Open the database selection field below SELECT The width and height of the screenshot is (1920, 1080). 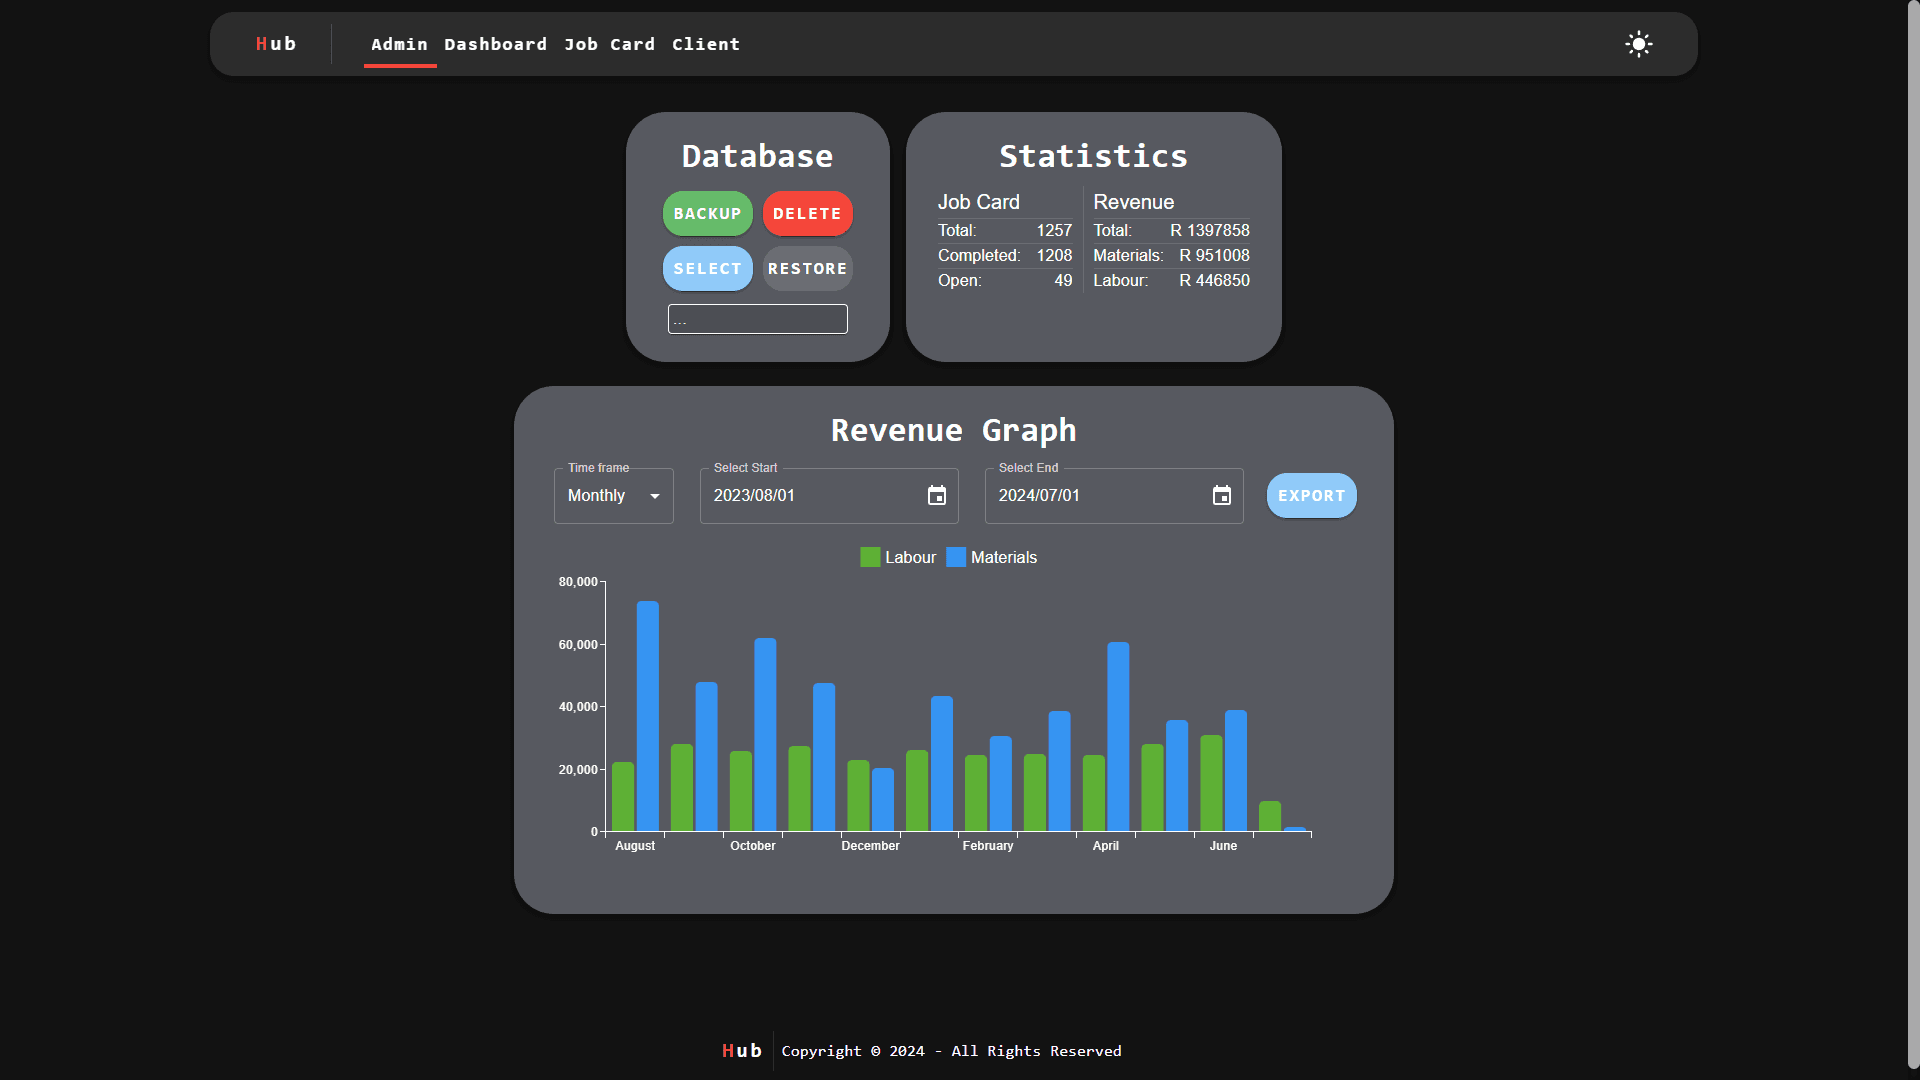click(757, 318)
